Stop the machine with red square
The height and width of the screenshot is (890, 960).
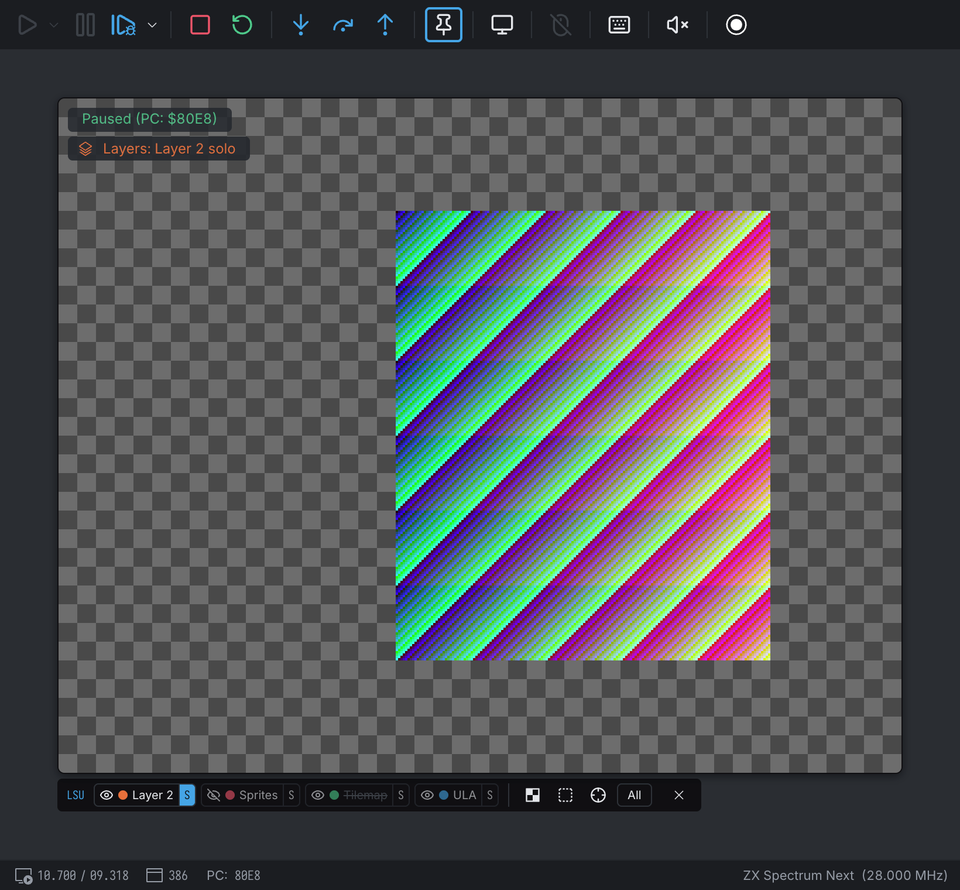(200, 25)
